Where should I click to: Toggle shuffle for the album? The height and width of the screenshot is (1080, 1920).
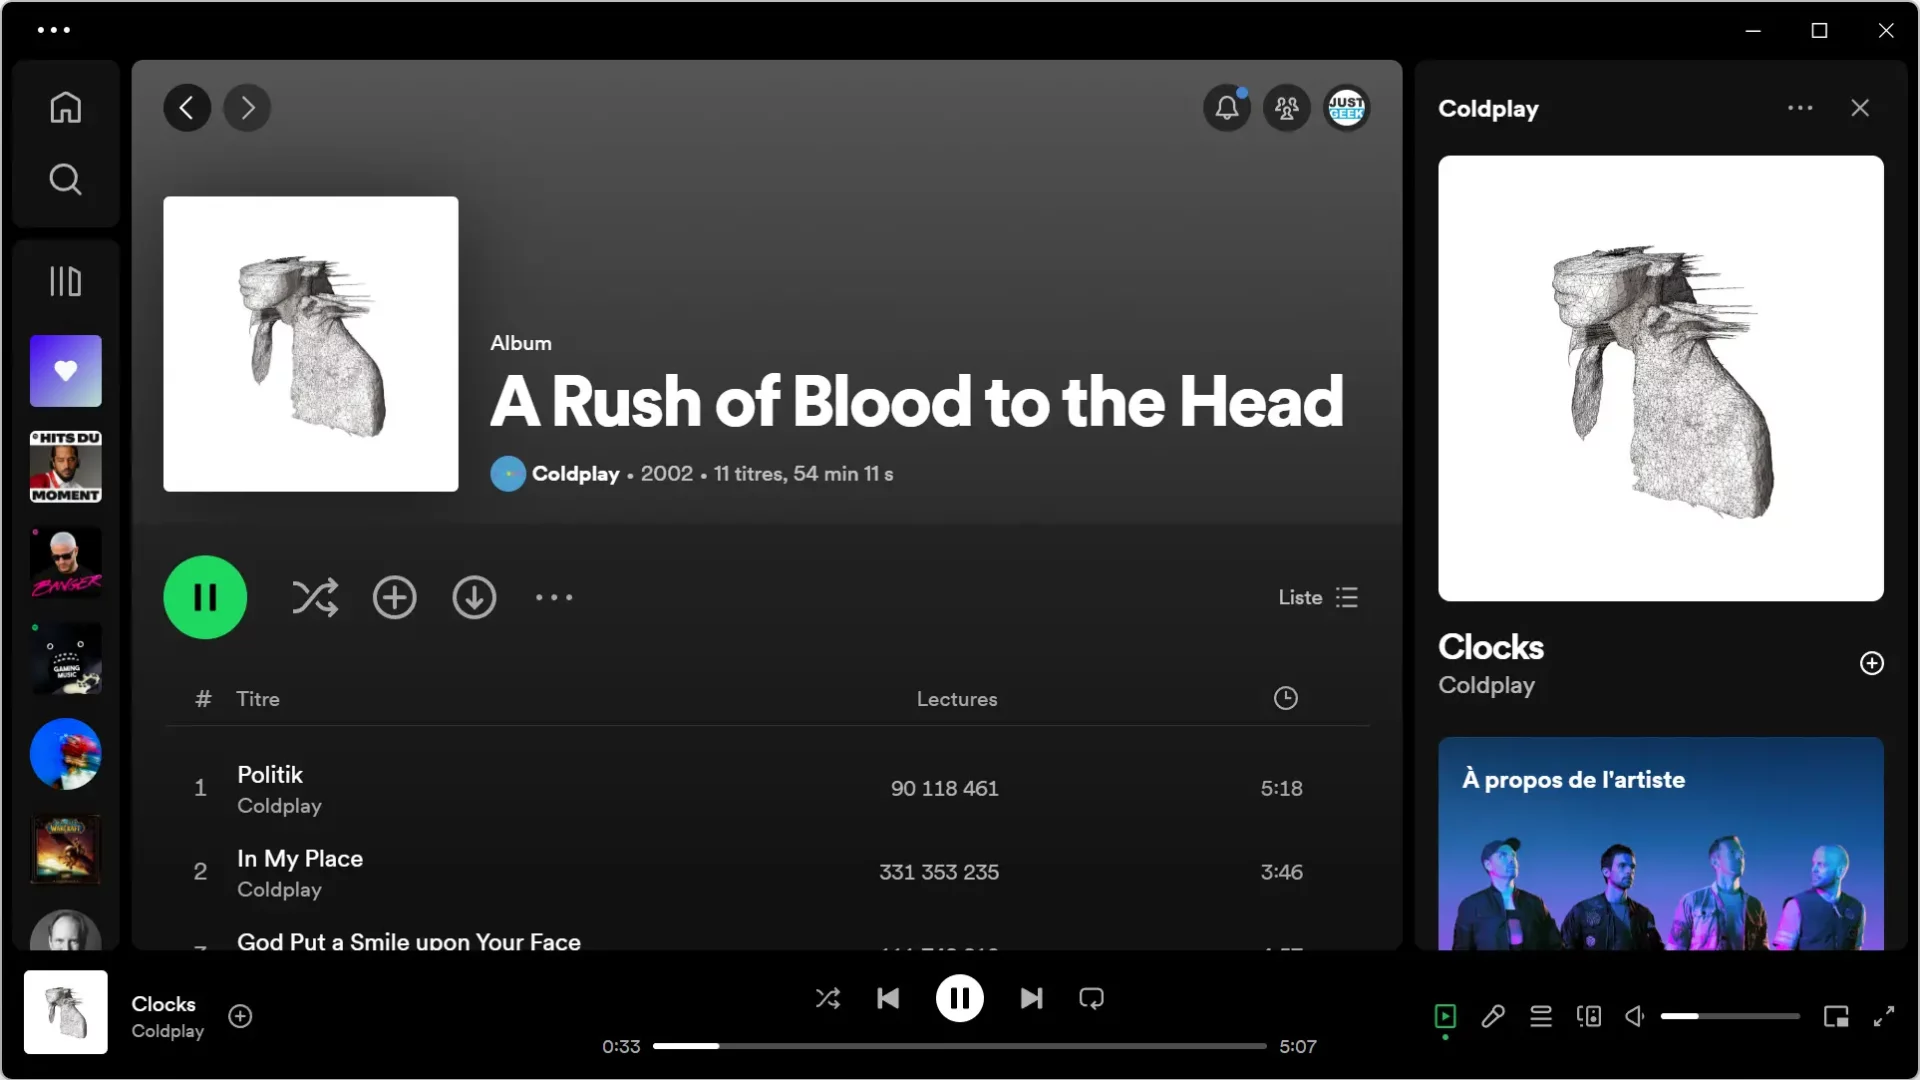(315, 597)
